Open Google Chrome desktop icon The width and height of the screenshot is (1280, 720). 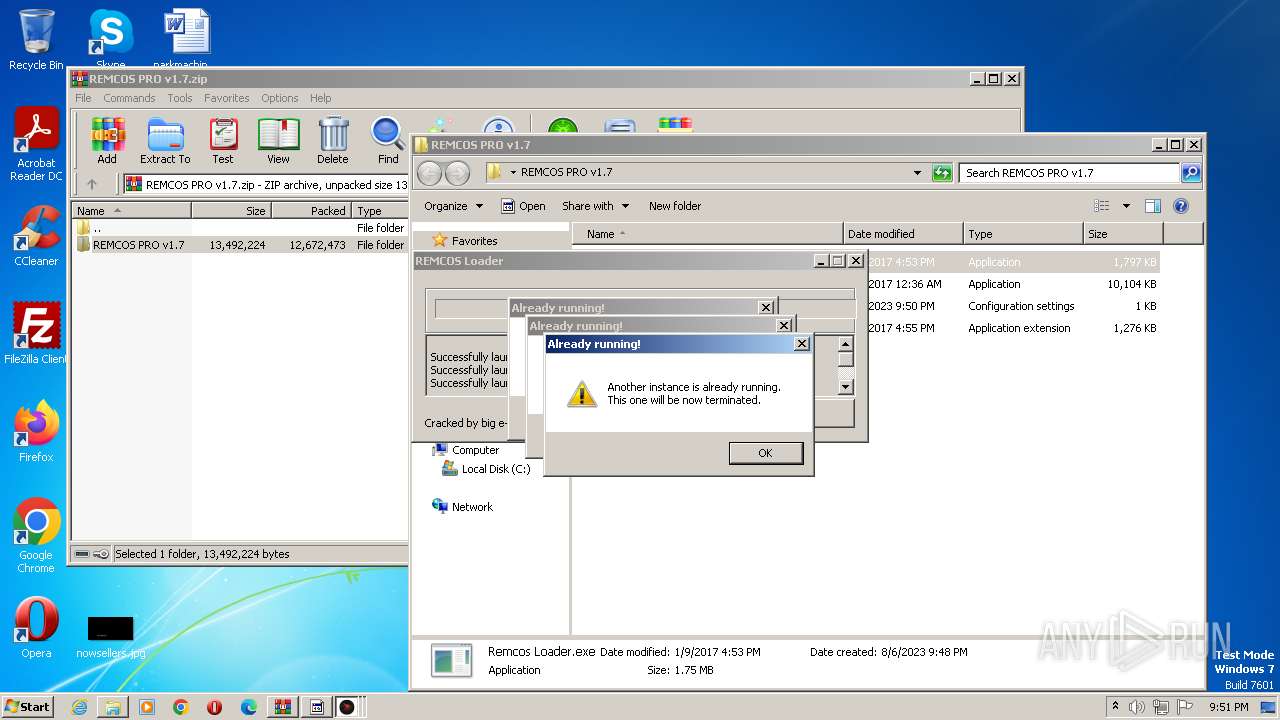pos(36,535)
